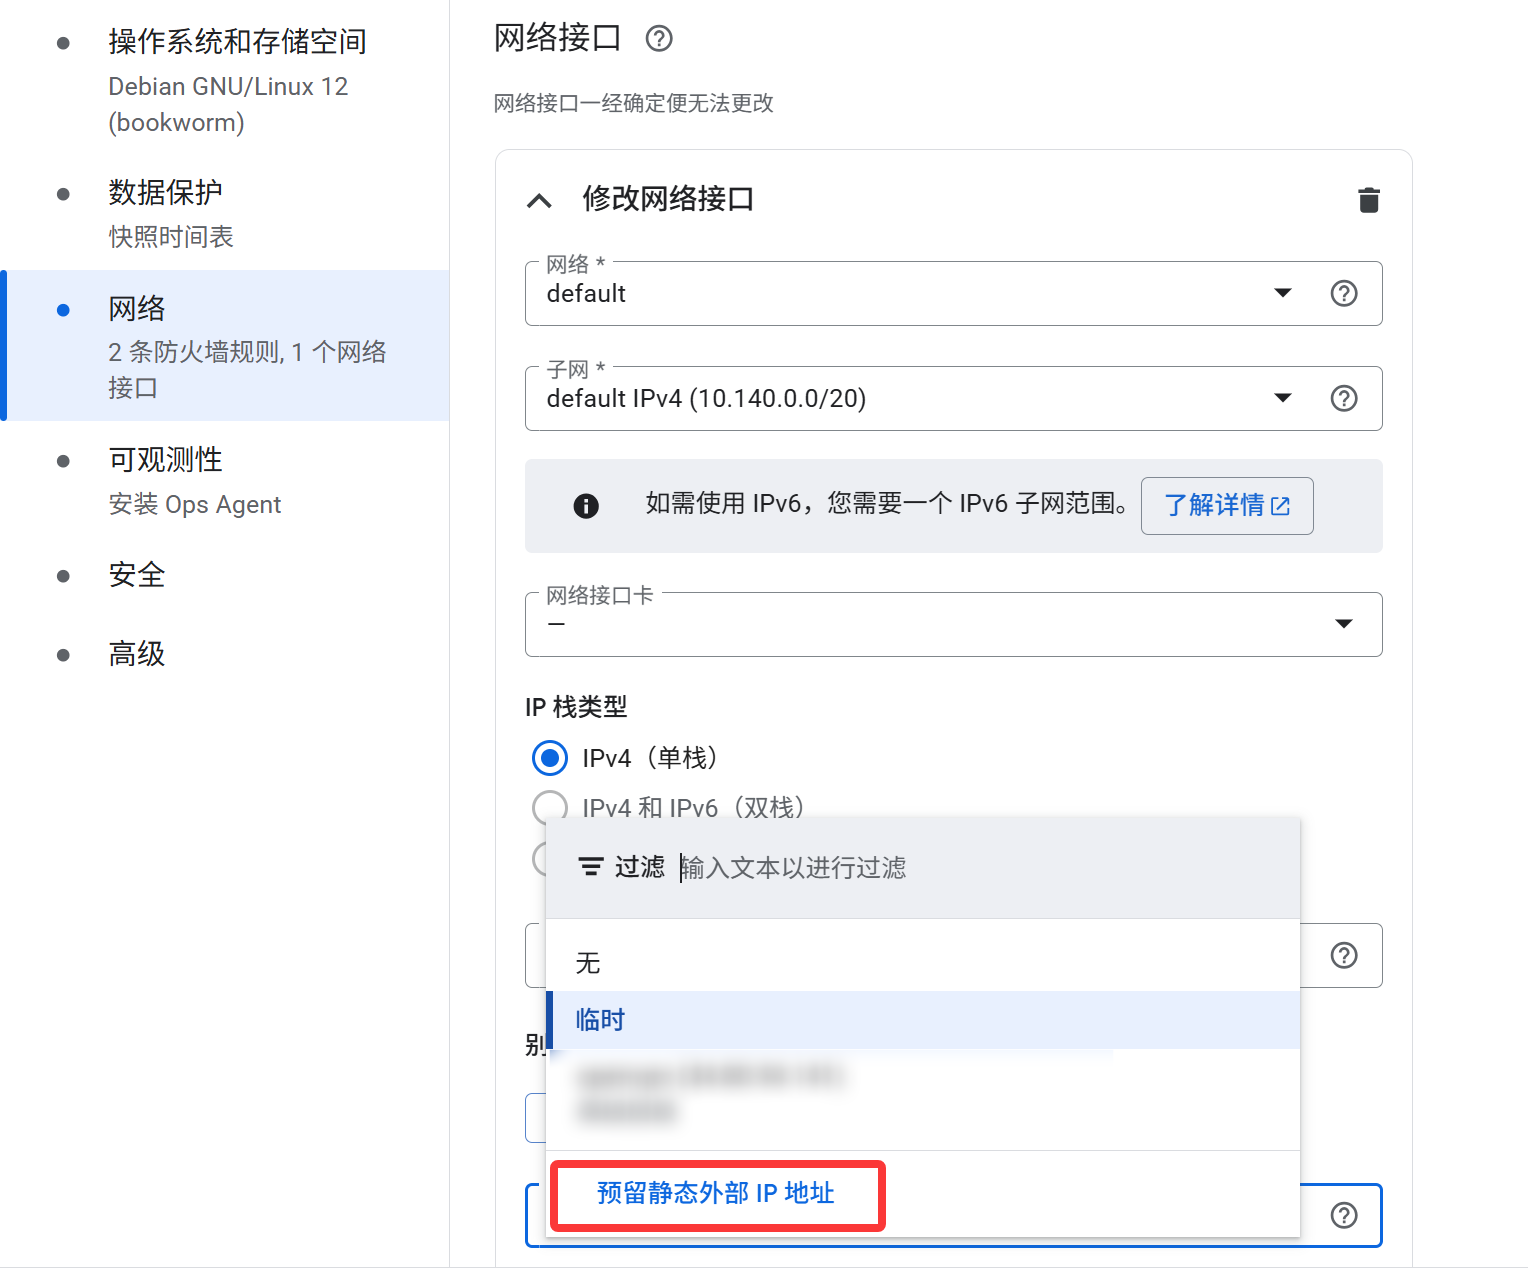The image size is (1528, 1276).
Task: Click help icon beside external IP field
Action: click(x=1344, y=1215)
